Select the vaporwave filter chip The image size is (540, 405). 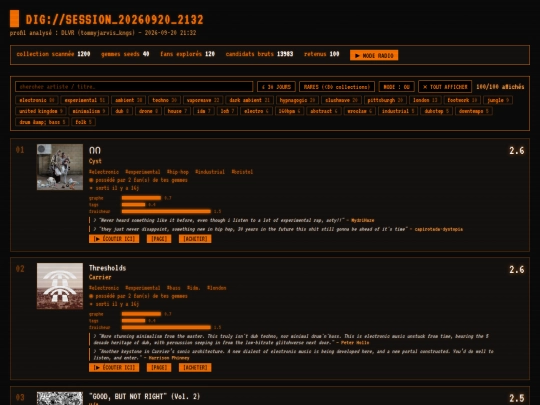pos(203,100)
